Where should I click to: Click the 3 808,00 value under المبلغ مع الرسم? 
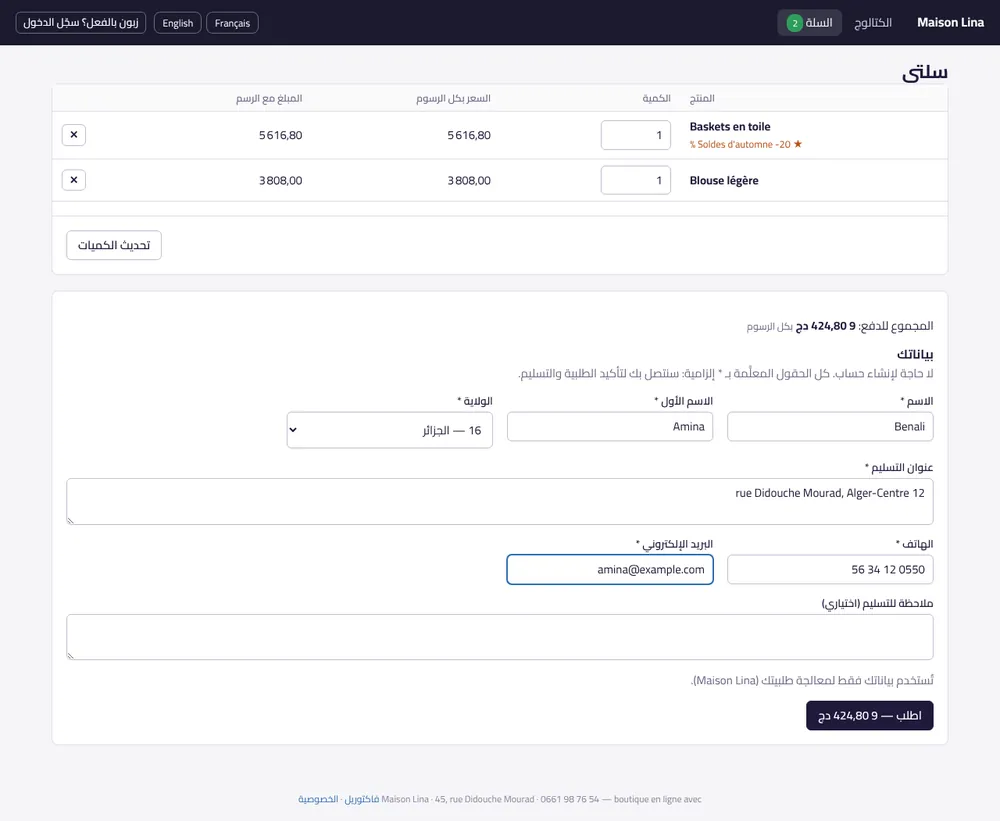click(x=281, y=181)
